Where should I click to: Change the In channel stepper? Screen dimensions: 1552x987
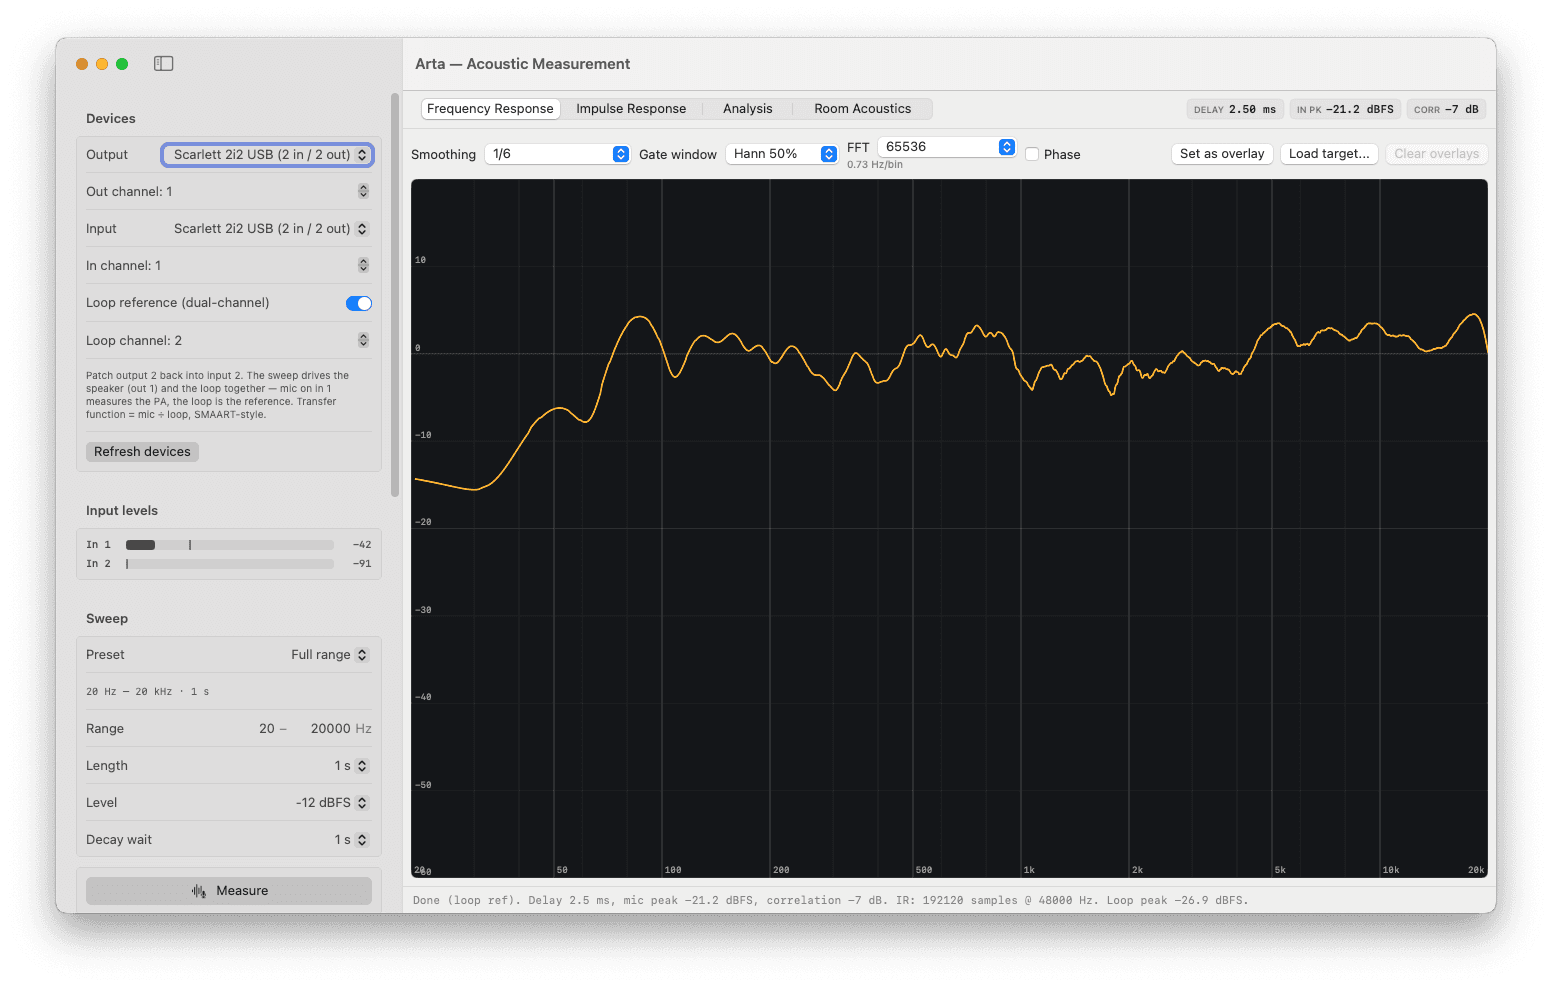click(363, 265)
